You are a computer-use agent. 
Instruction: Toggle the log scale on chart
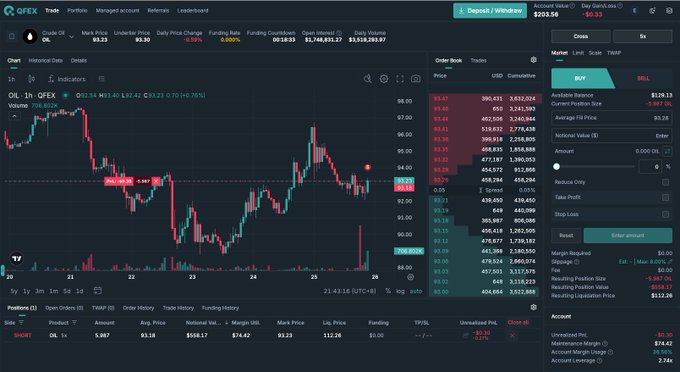point(400,291)
